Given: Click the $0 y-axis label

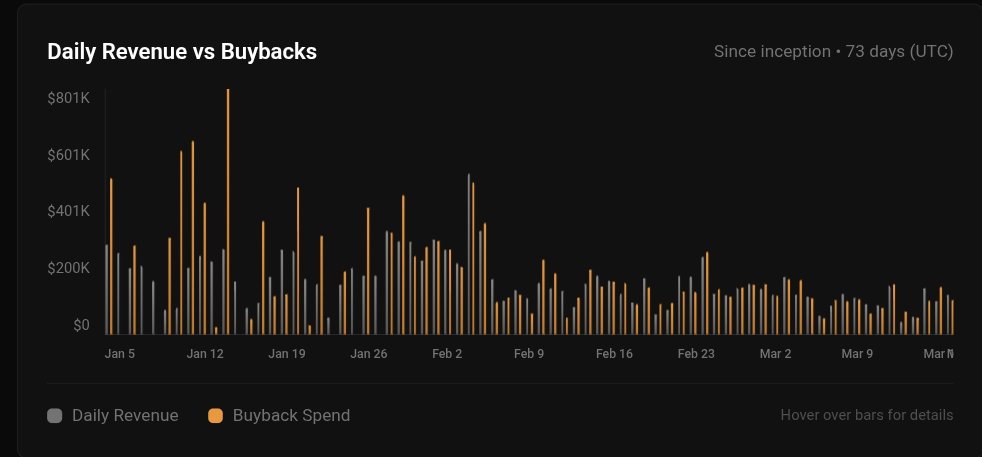Looking at the screenshot, I should click(x=81, y=326).
